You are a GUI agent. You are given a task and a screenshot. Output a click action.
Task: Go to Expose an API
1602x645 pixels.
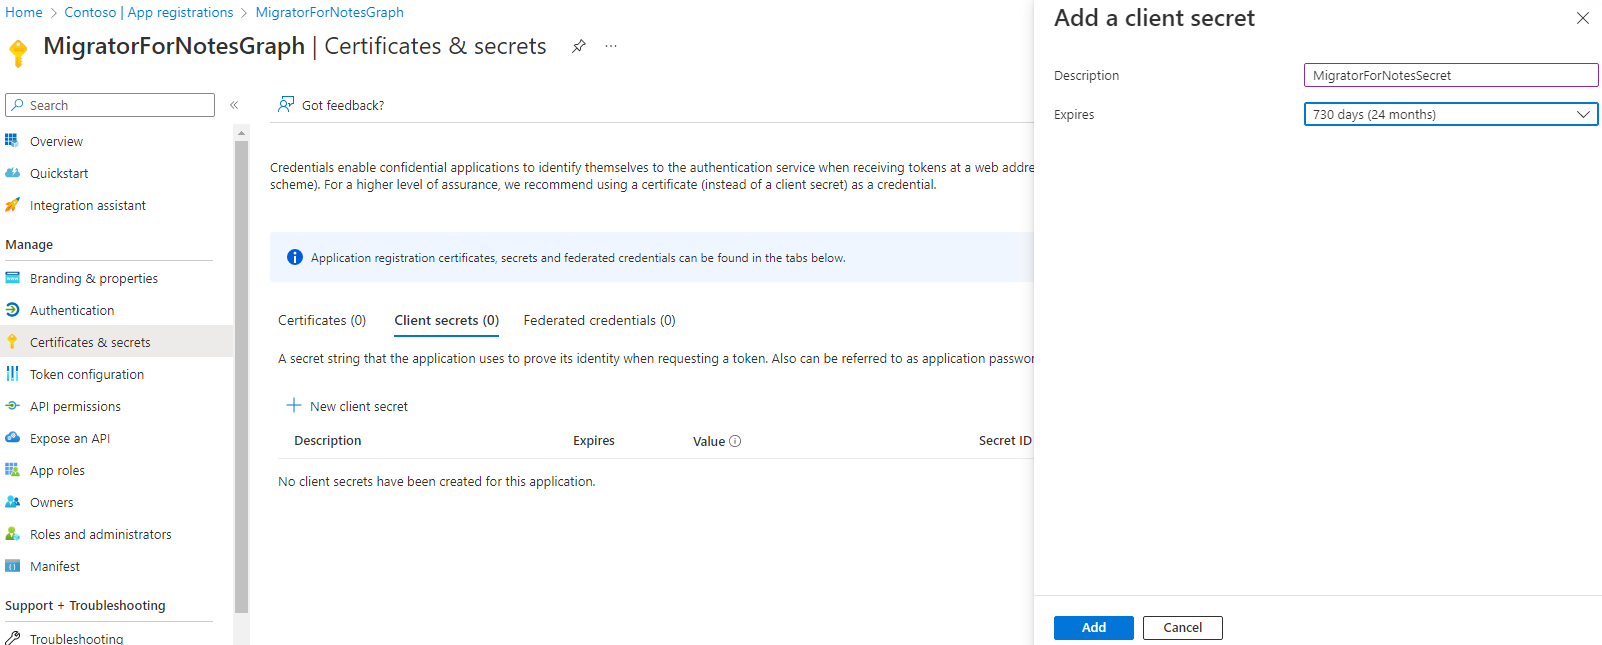click(x=70, y=438)
